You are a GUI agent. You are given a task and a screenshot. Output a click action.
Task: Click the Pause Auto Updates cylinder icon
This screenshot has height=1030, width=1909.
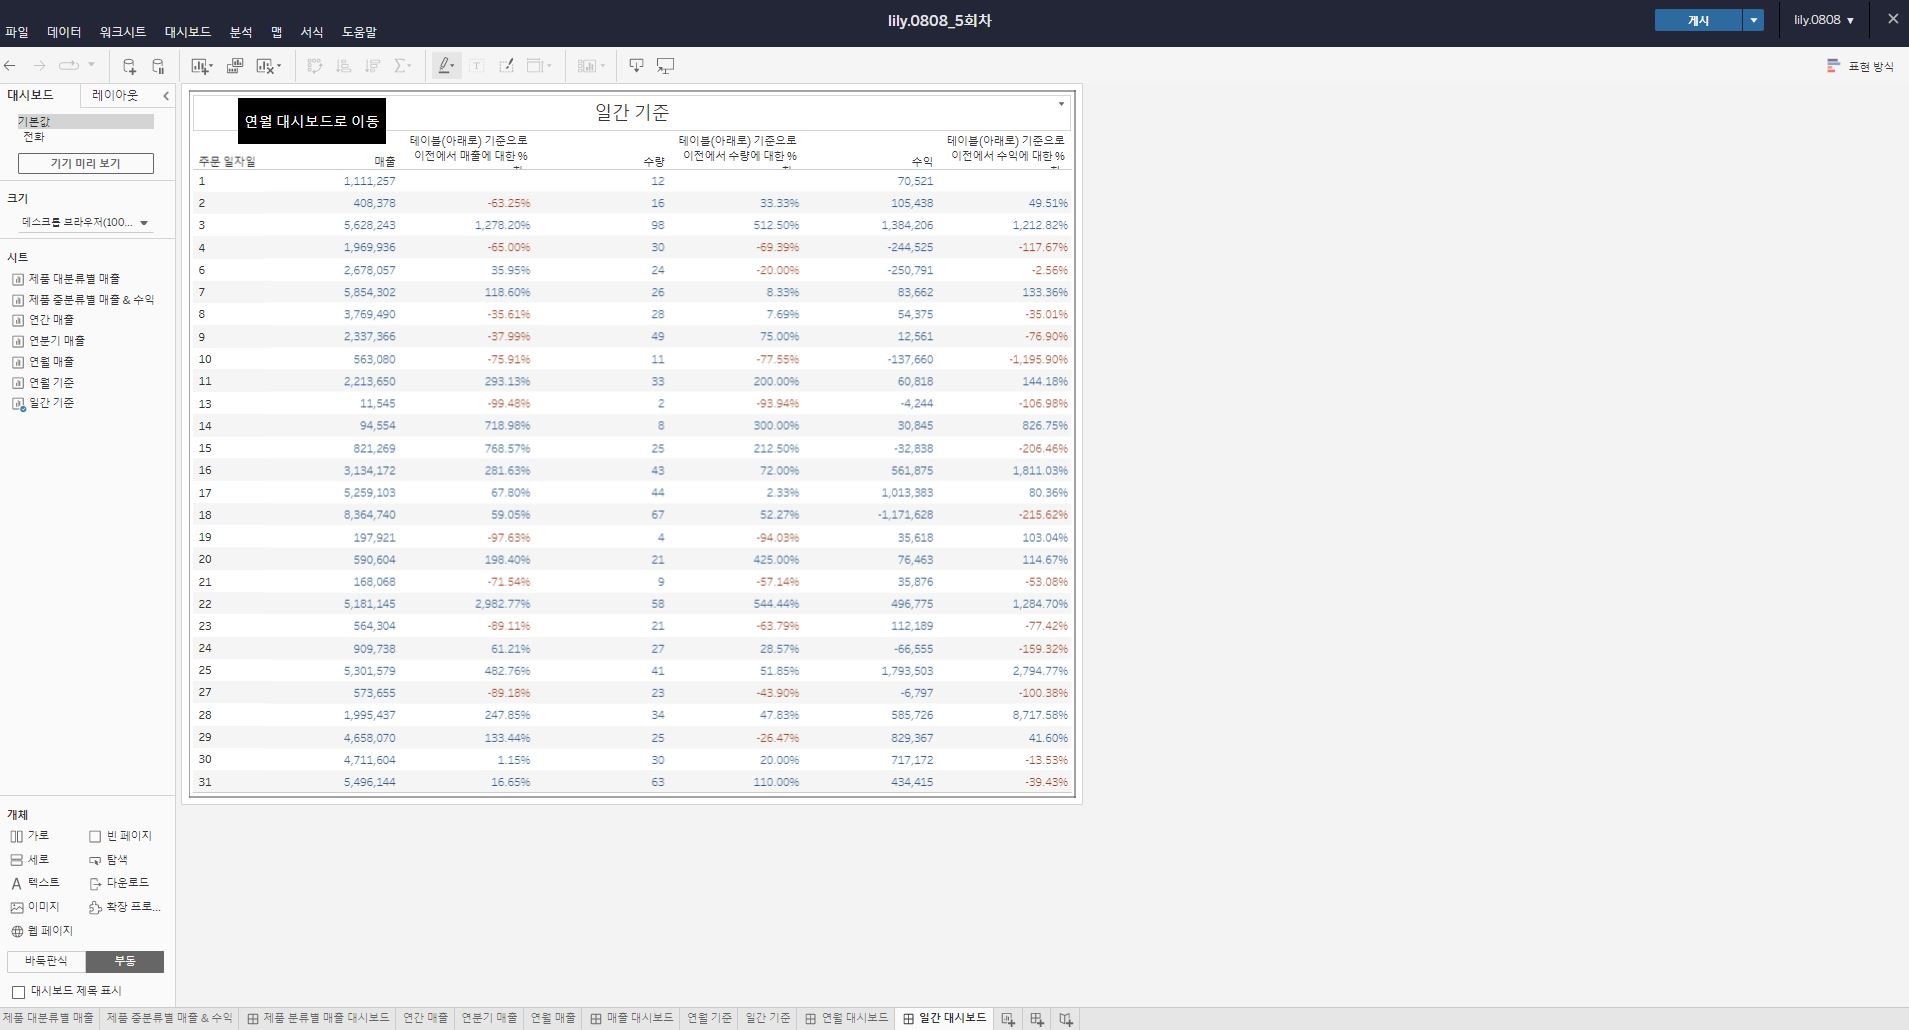(158, 66)
